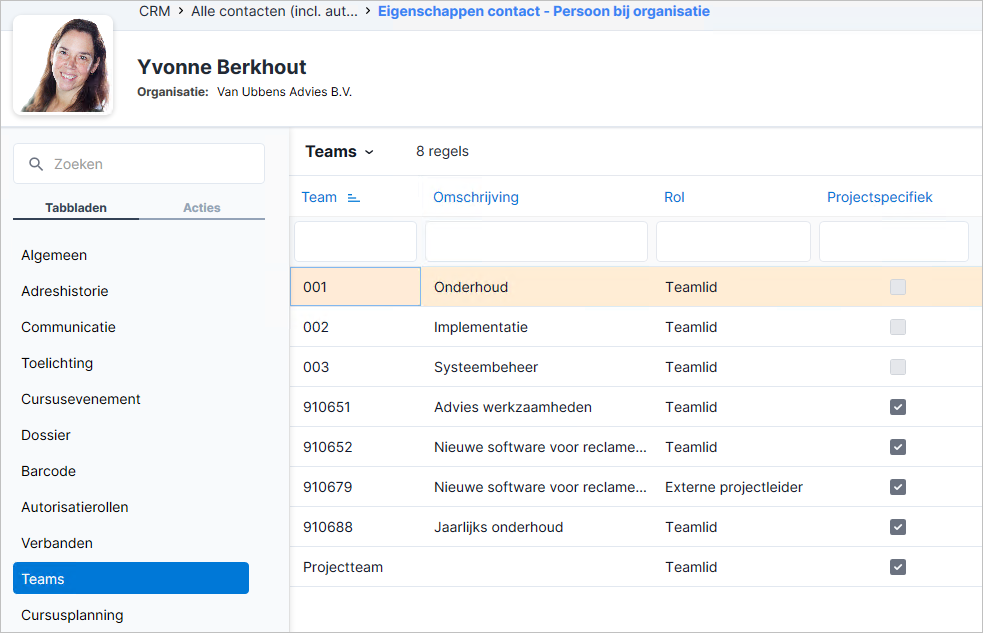This screenshot has height=633, width=983.
Task: Click the Team column filter field
Action: coord(355,241)
